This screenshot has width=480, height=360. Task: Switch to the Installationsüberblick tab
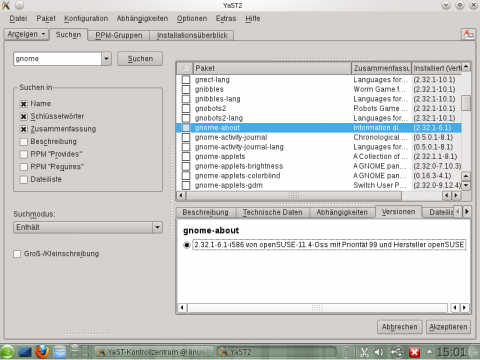tap(192, 35)
